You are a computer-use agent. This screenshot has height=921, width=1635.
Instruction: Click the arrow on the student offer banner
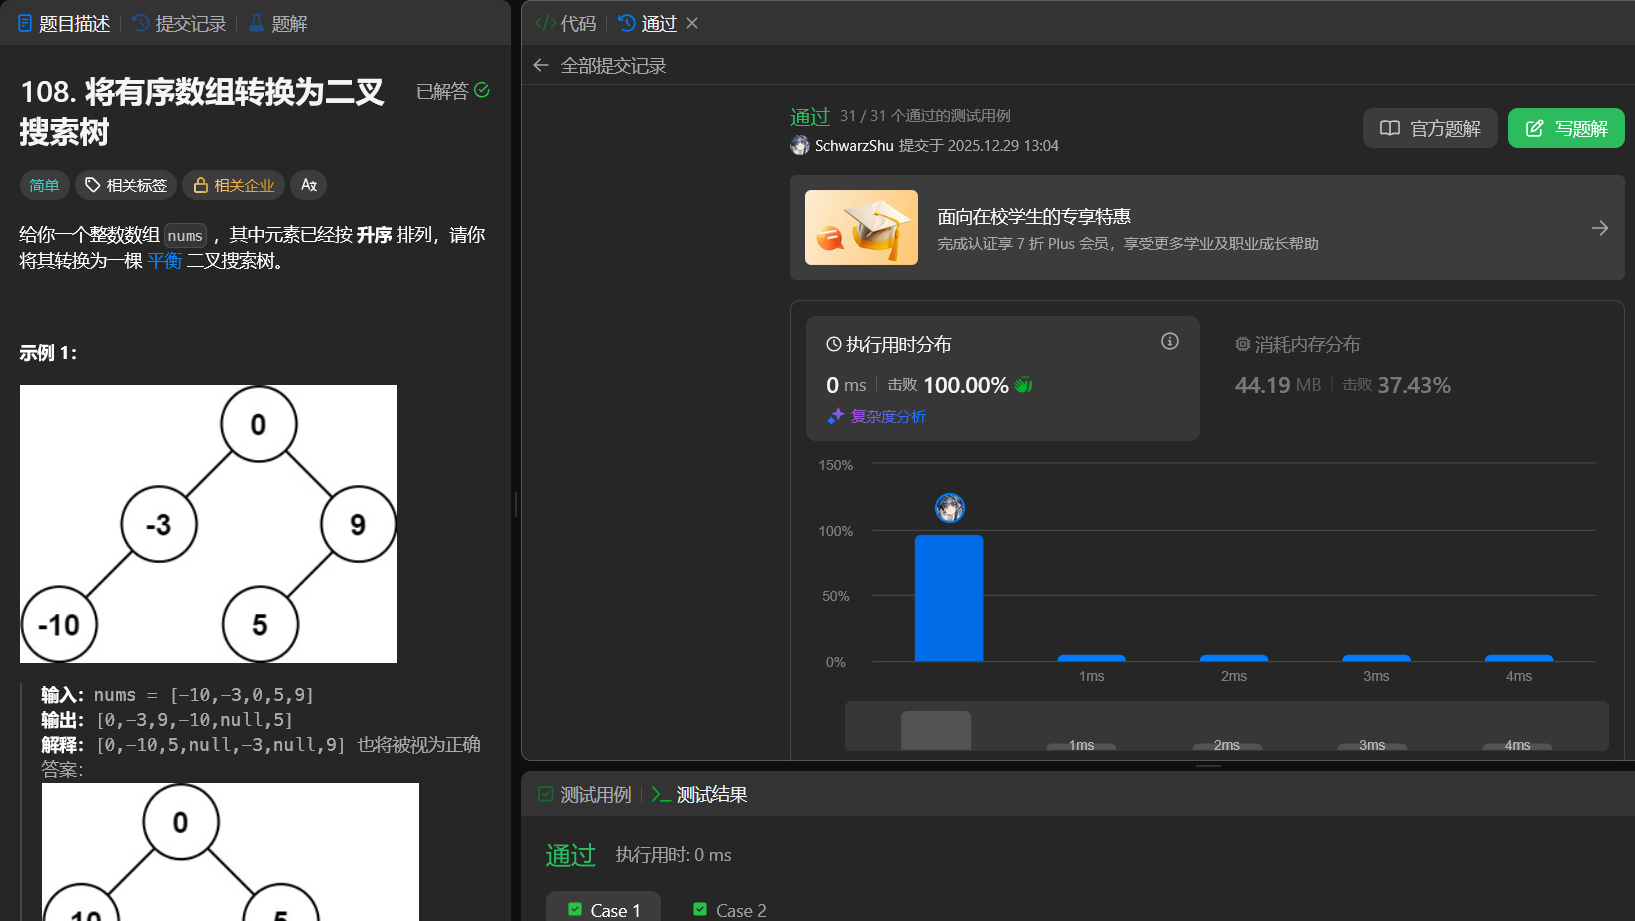pos(1599,228)
